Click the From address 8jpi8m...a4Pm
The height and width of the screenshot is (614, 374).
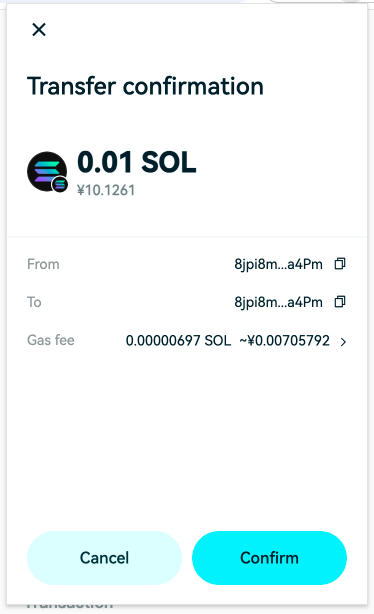click(278, 265)
